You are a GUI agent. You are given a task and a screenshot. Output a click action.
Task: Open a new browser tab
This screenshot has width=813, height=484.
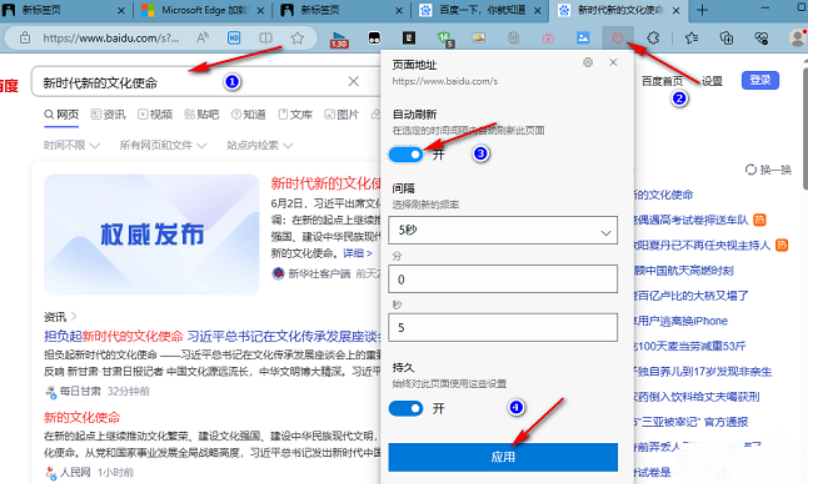pos(702,10)
